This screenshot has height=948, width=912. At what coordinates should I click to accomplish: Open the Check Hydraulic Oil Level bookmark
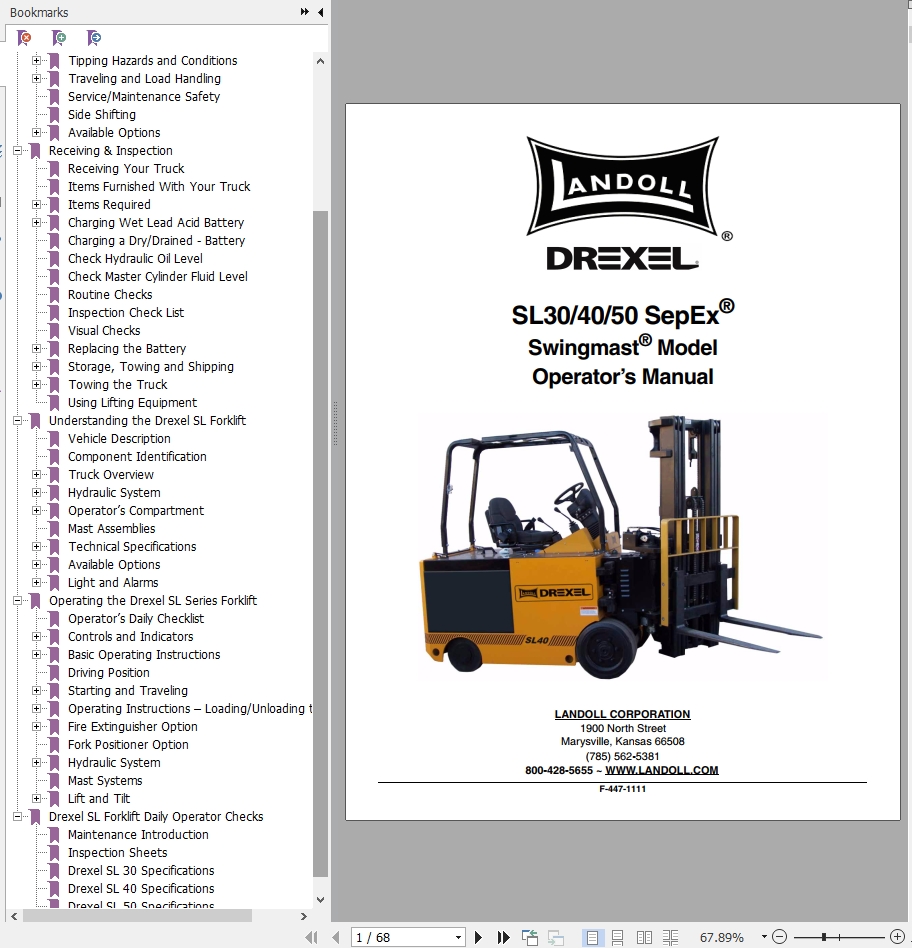click(135, 259)
